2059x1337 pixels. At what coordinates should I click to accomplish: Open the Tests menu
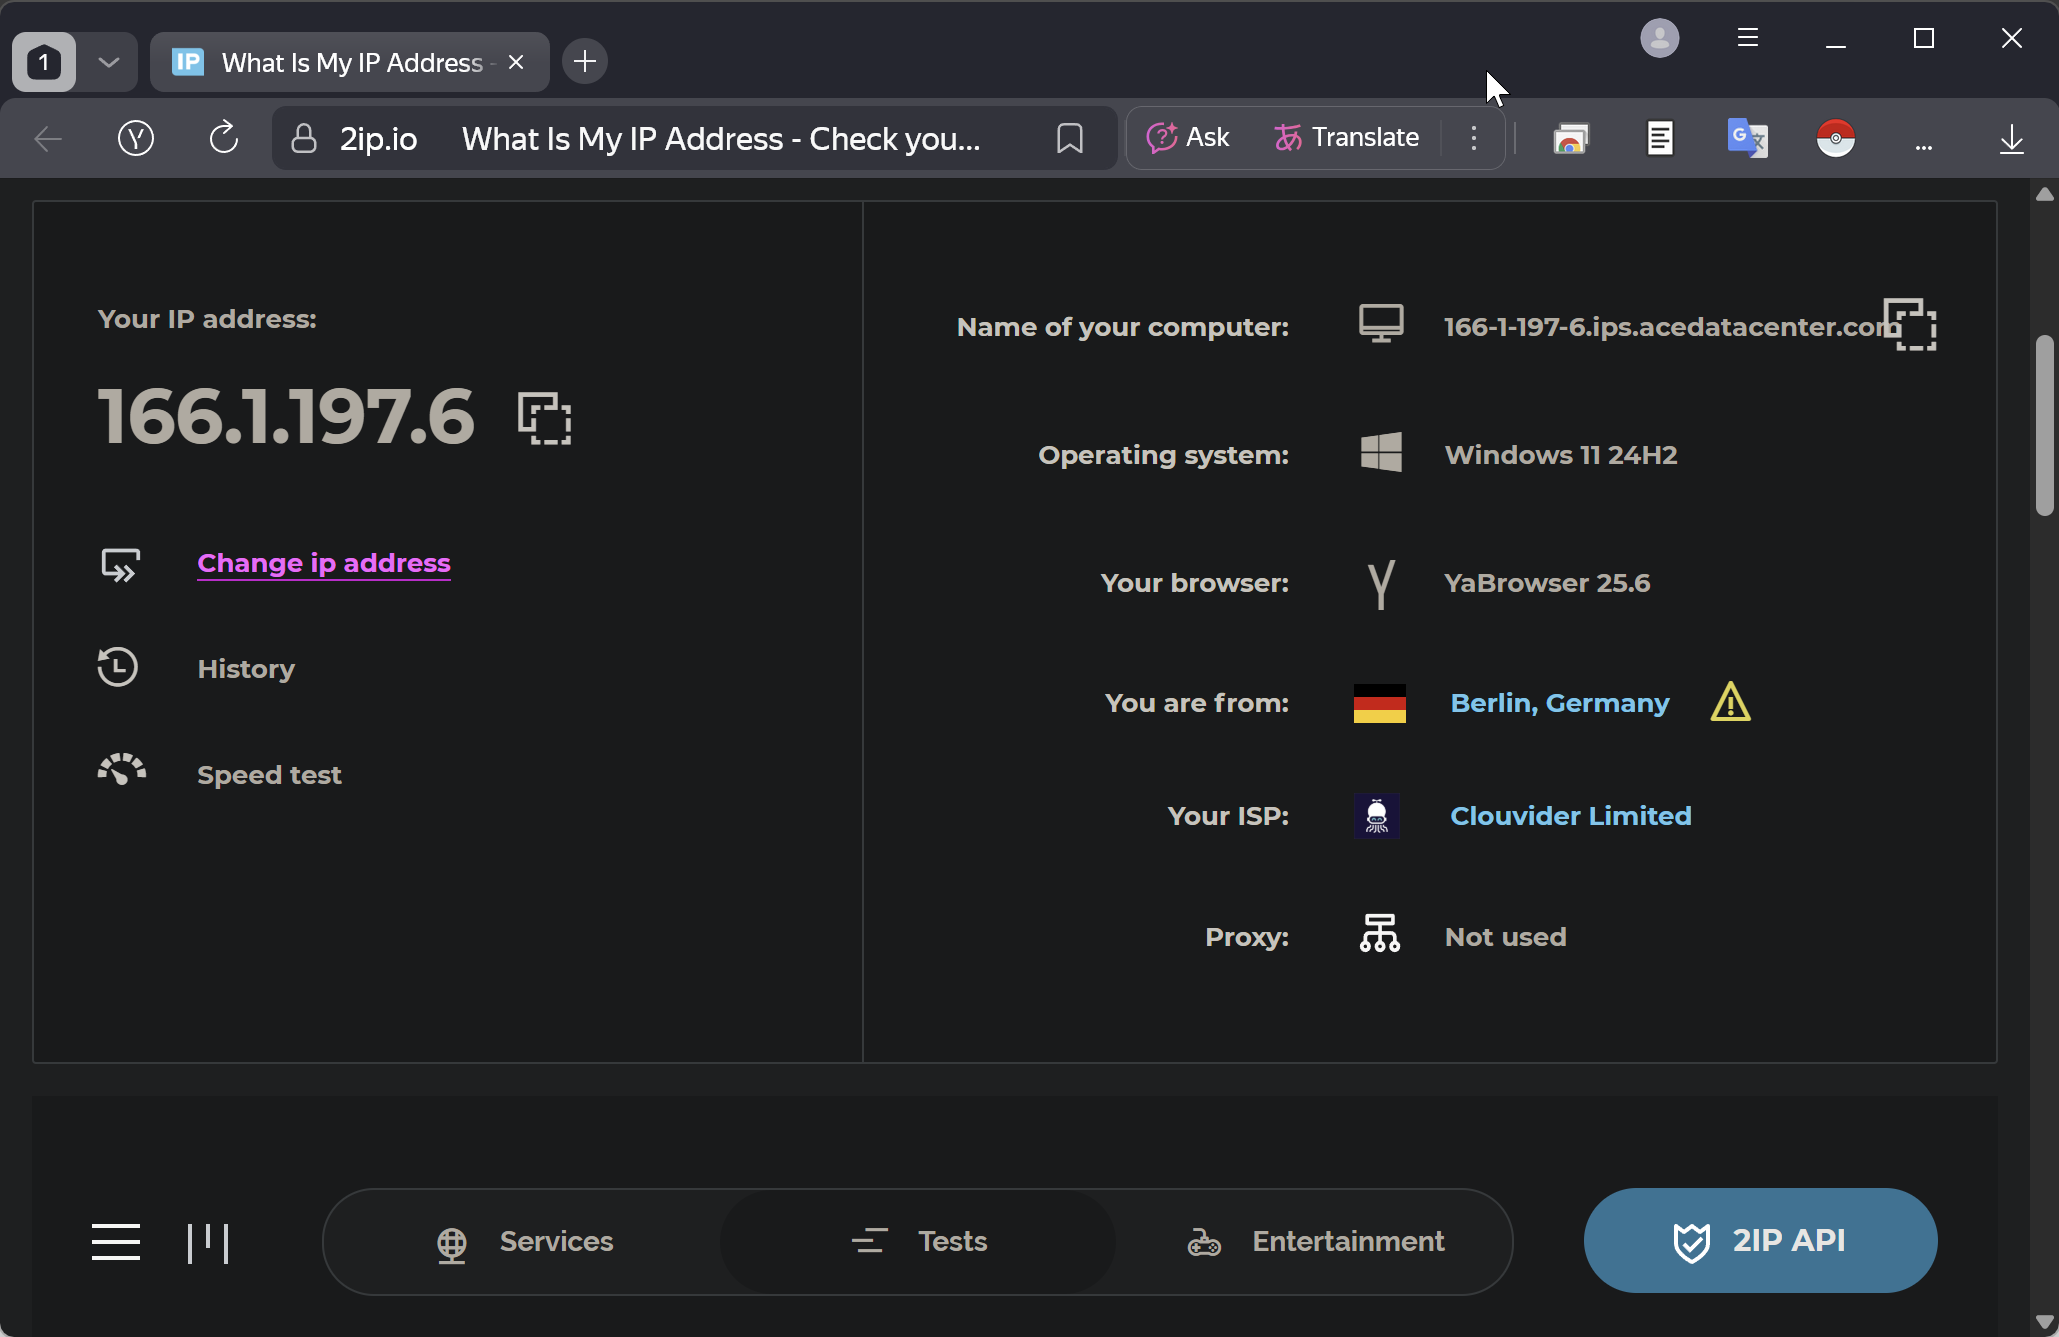pos(918,1242)
